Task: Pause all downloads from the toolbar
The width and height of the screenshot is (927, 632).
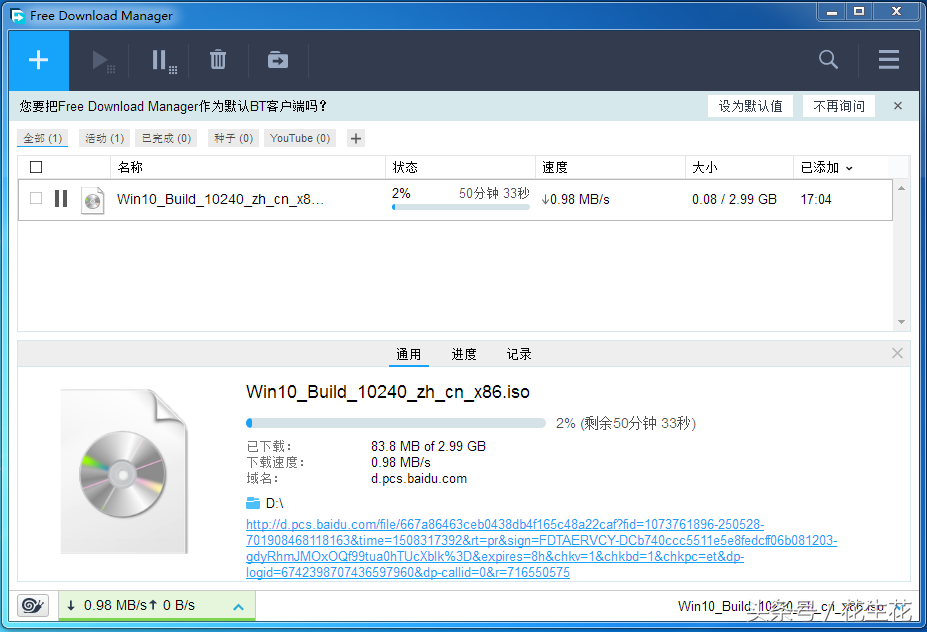Action: tap(164, 60)
